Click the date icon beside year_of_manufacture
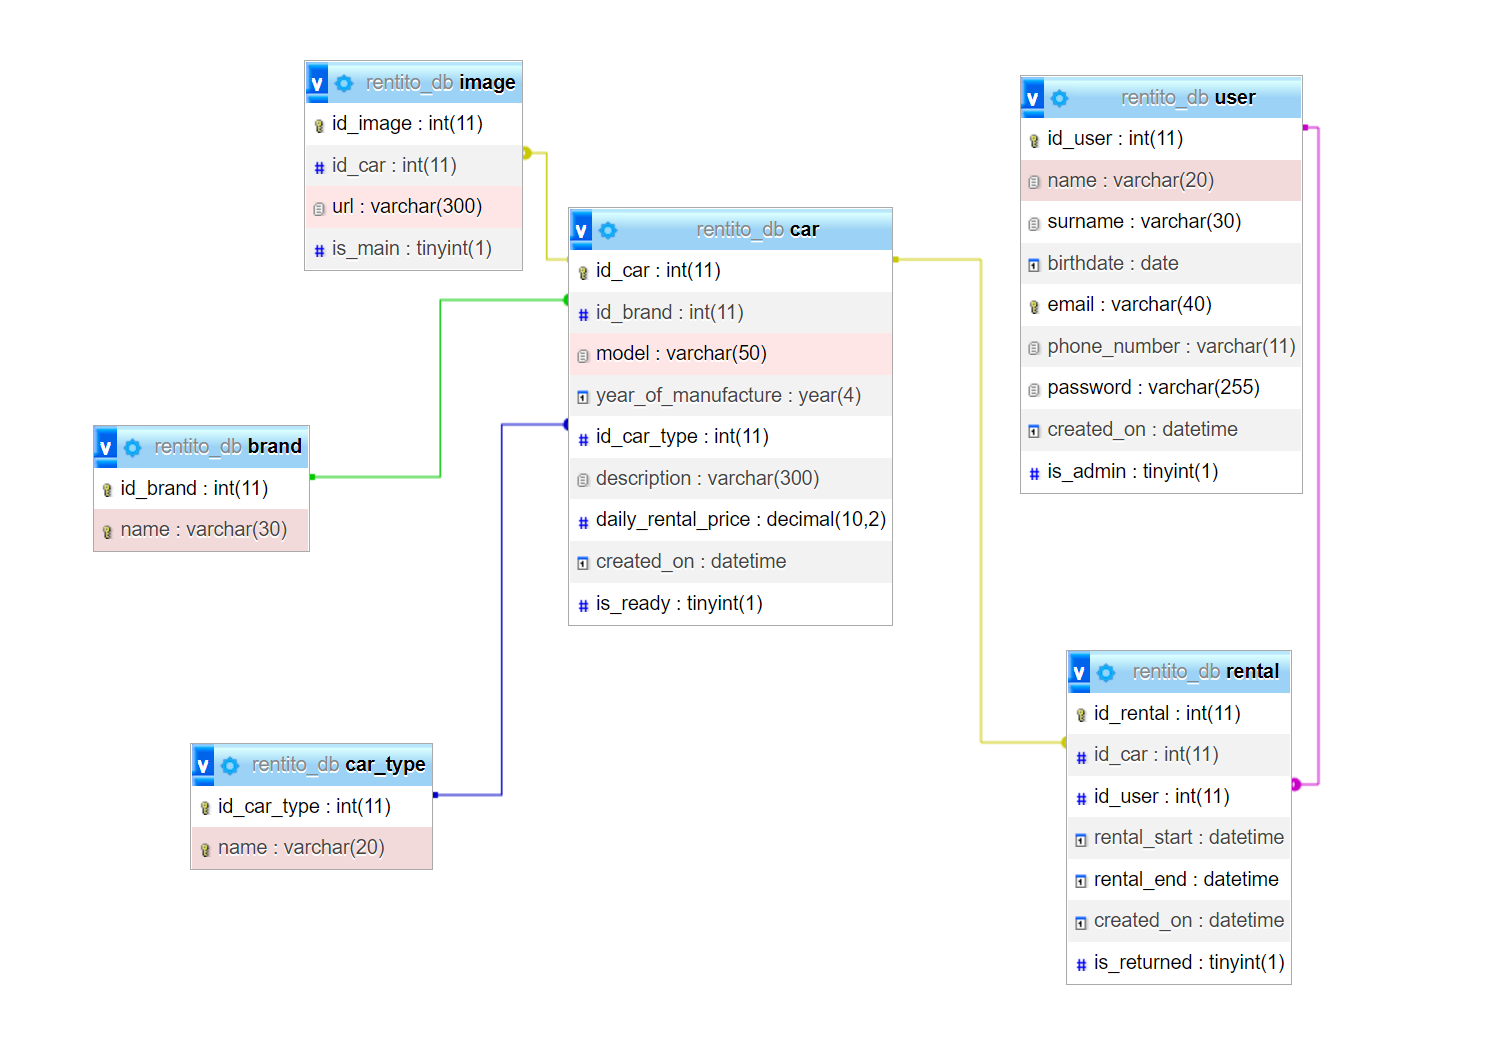The height and width of the screenshot is (1054, 1504). pyautogui.click(x=583, y=397)
